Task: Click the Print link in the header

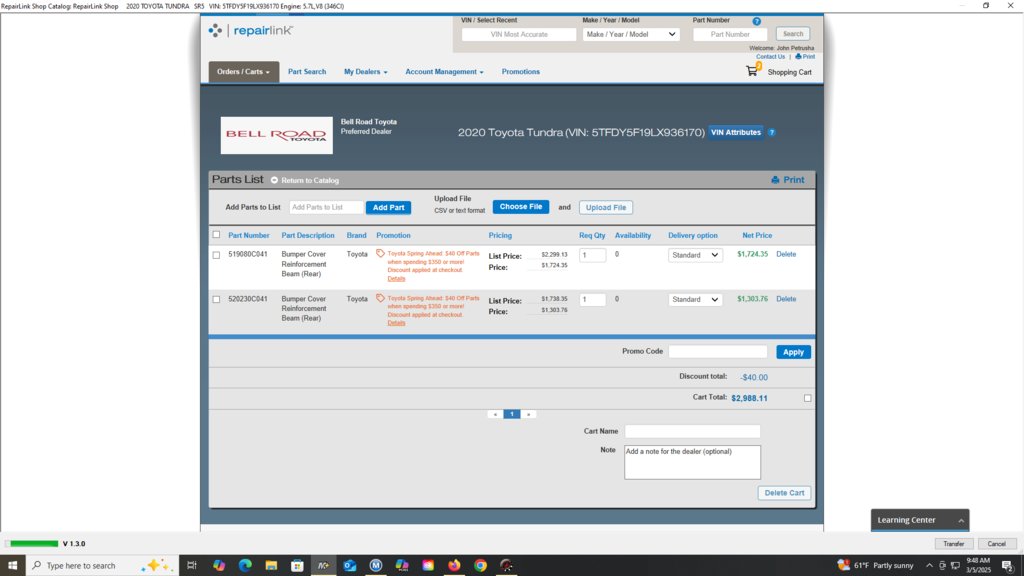Action: coord(805,57)
